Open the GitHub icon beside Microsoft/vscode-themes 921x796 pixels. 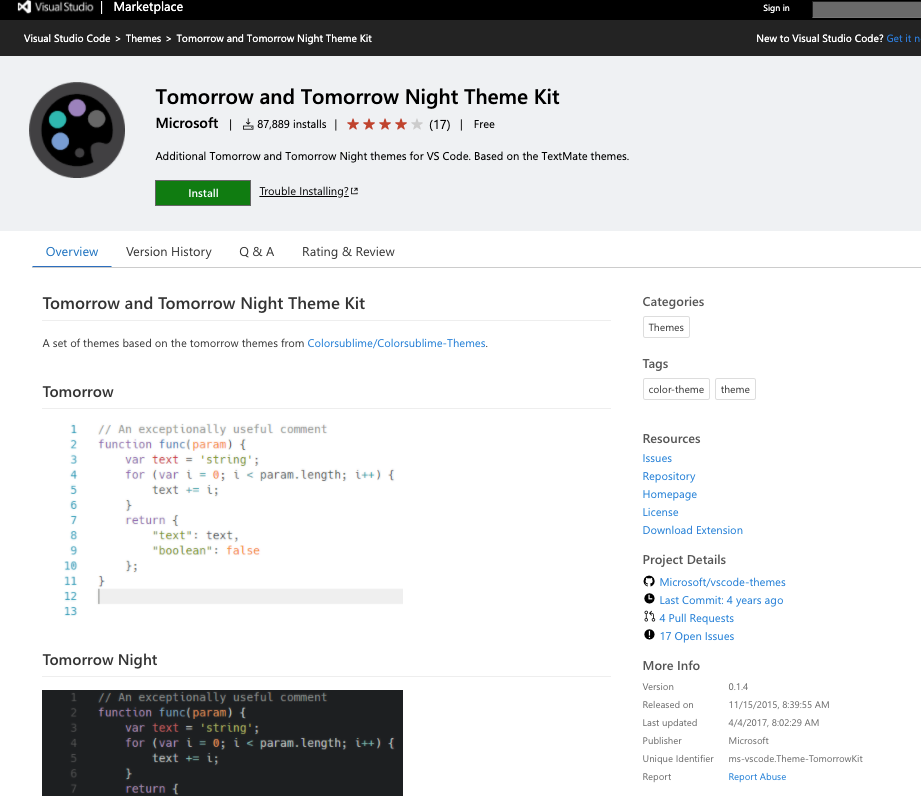(650, 581)
